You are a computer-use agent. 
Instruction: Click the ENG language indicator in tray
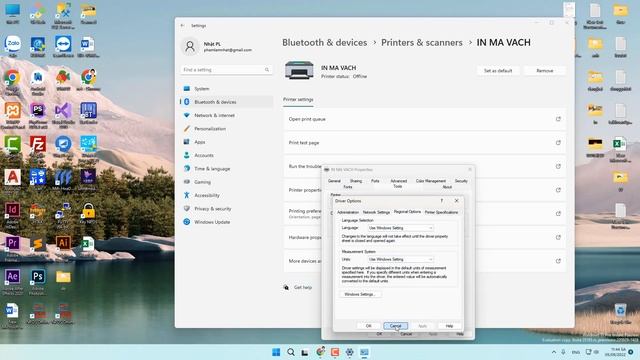[576, 352]
